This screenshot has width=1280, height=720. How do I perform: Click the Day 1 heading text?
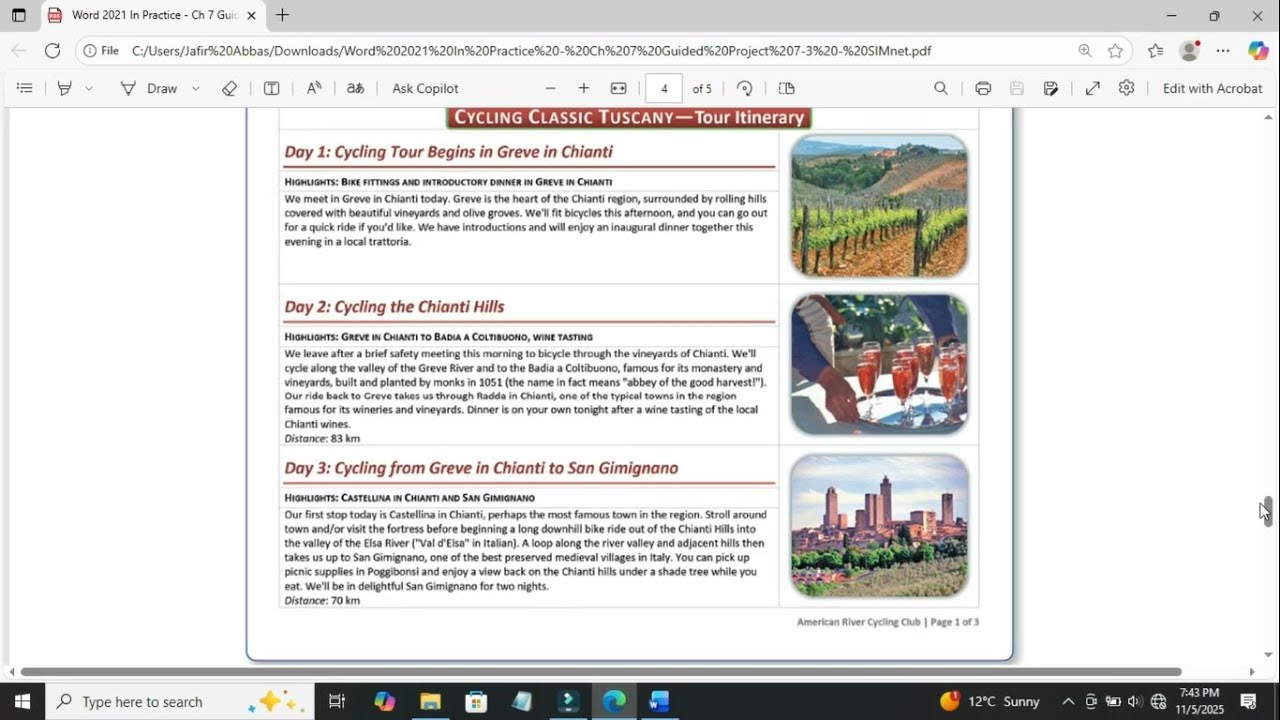click(448, 152)
